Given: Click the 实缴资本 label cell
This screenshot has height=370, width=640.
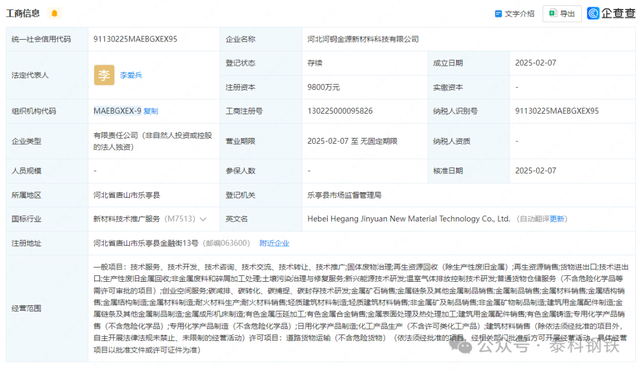Looking at the screenshot, I should pos(468,87).
